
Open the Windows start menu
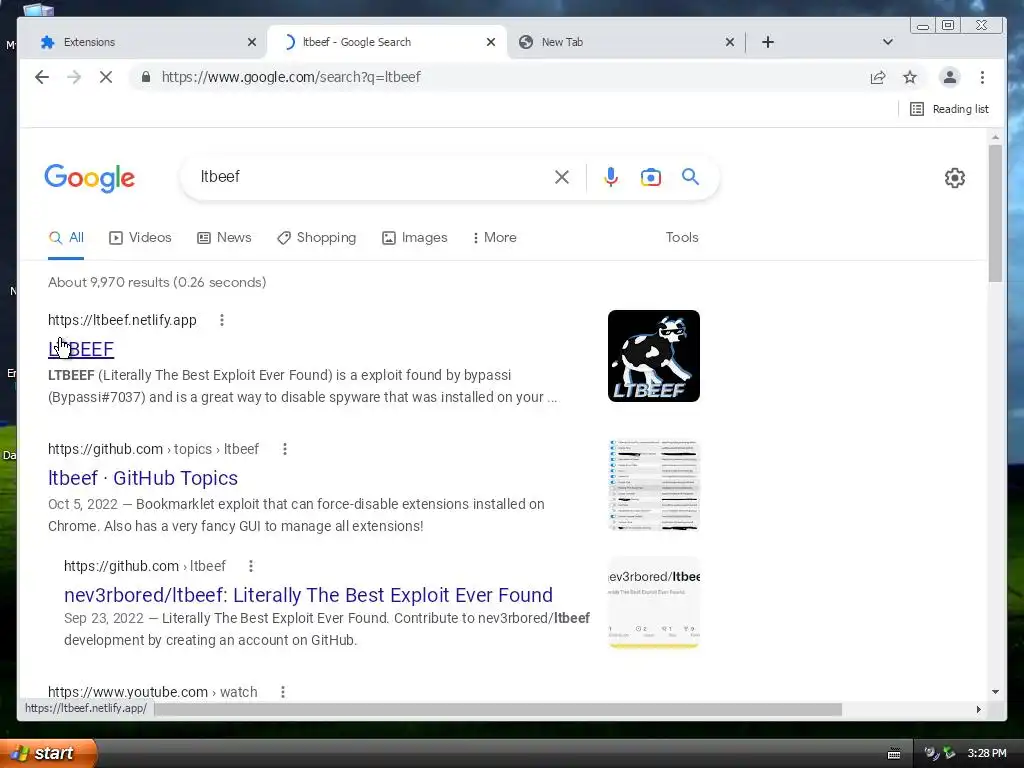point(48,753)
